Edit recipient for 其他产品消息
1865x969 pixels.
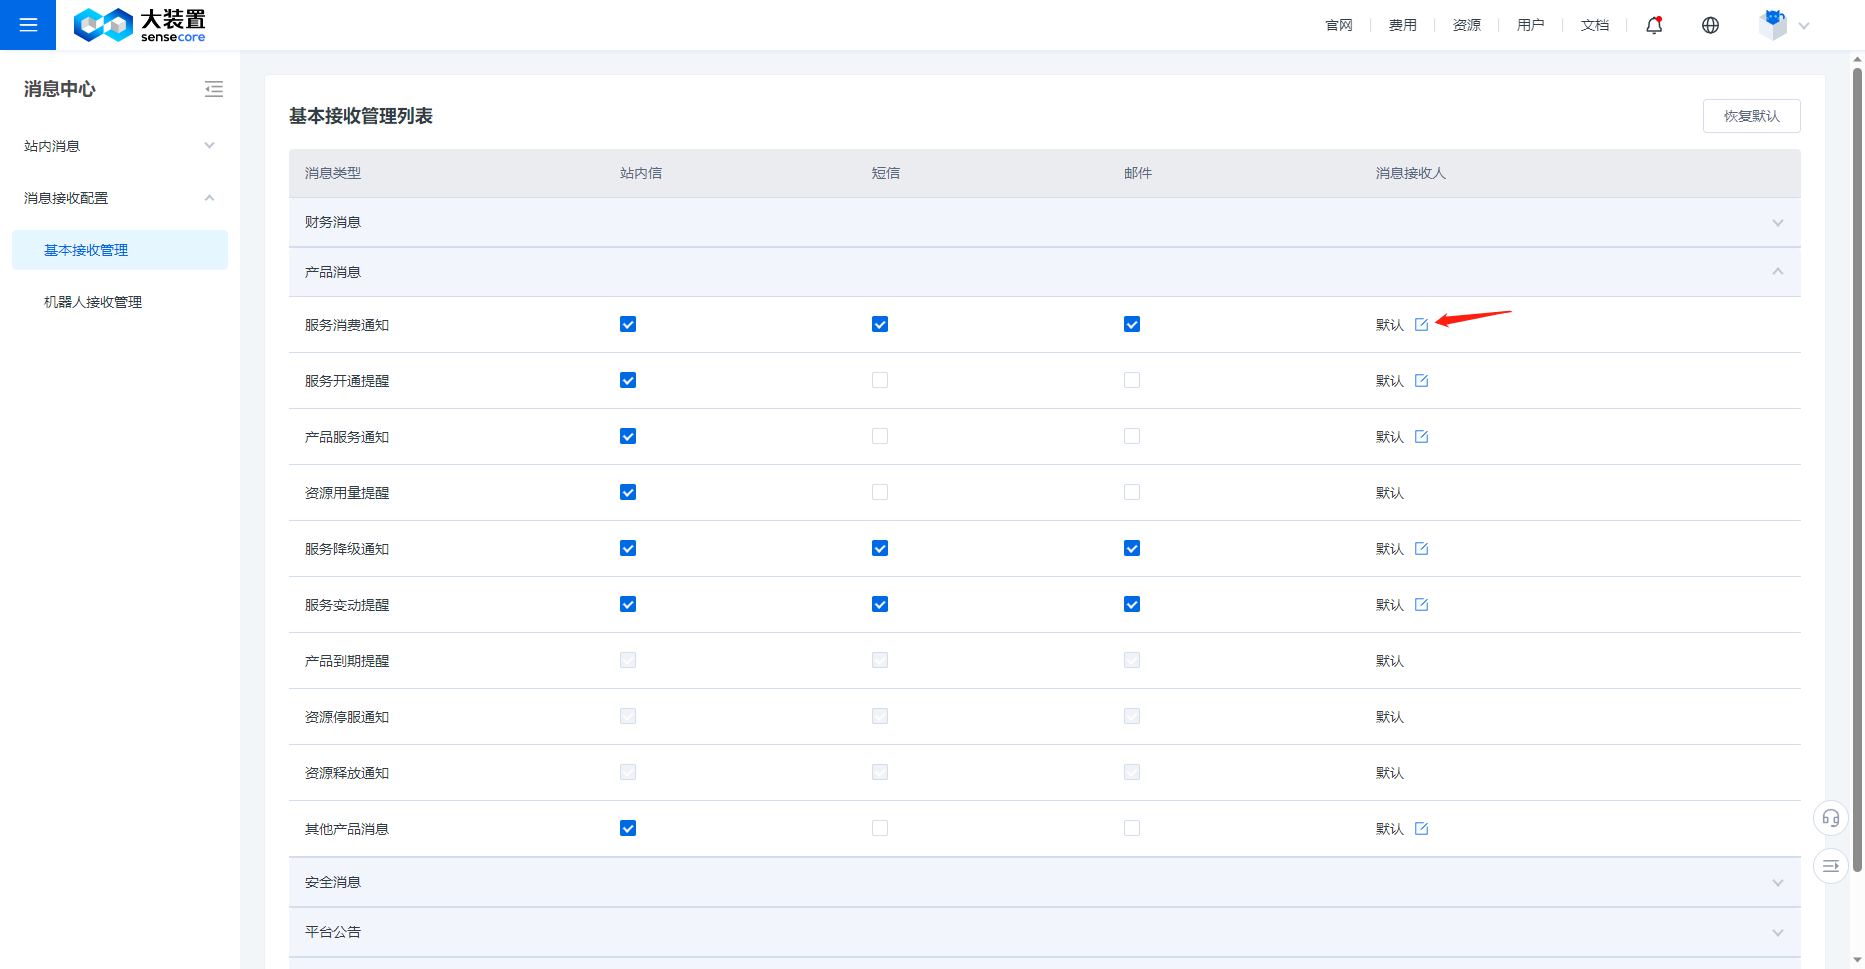(1422, 829)
